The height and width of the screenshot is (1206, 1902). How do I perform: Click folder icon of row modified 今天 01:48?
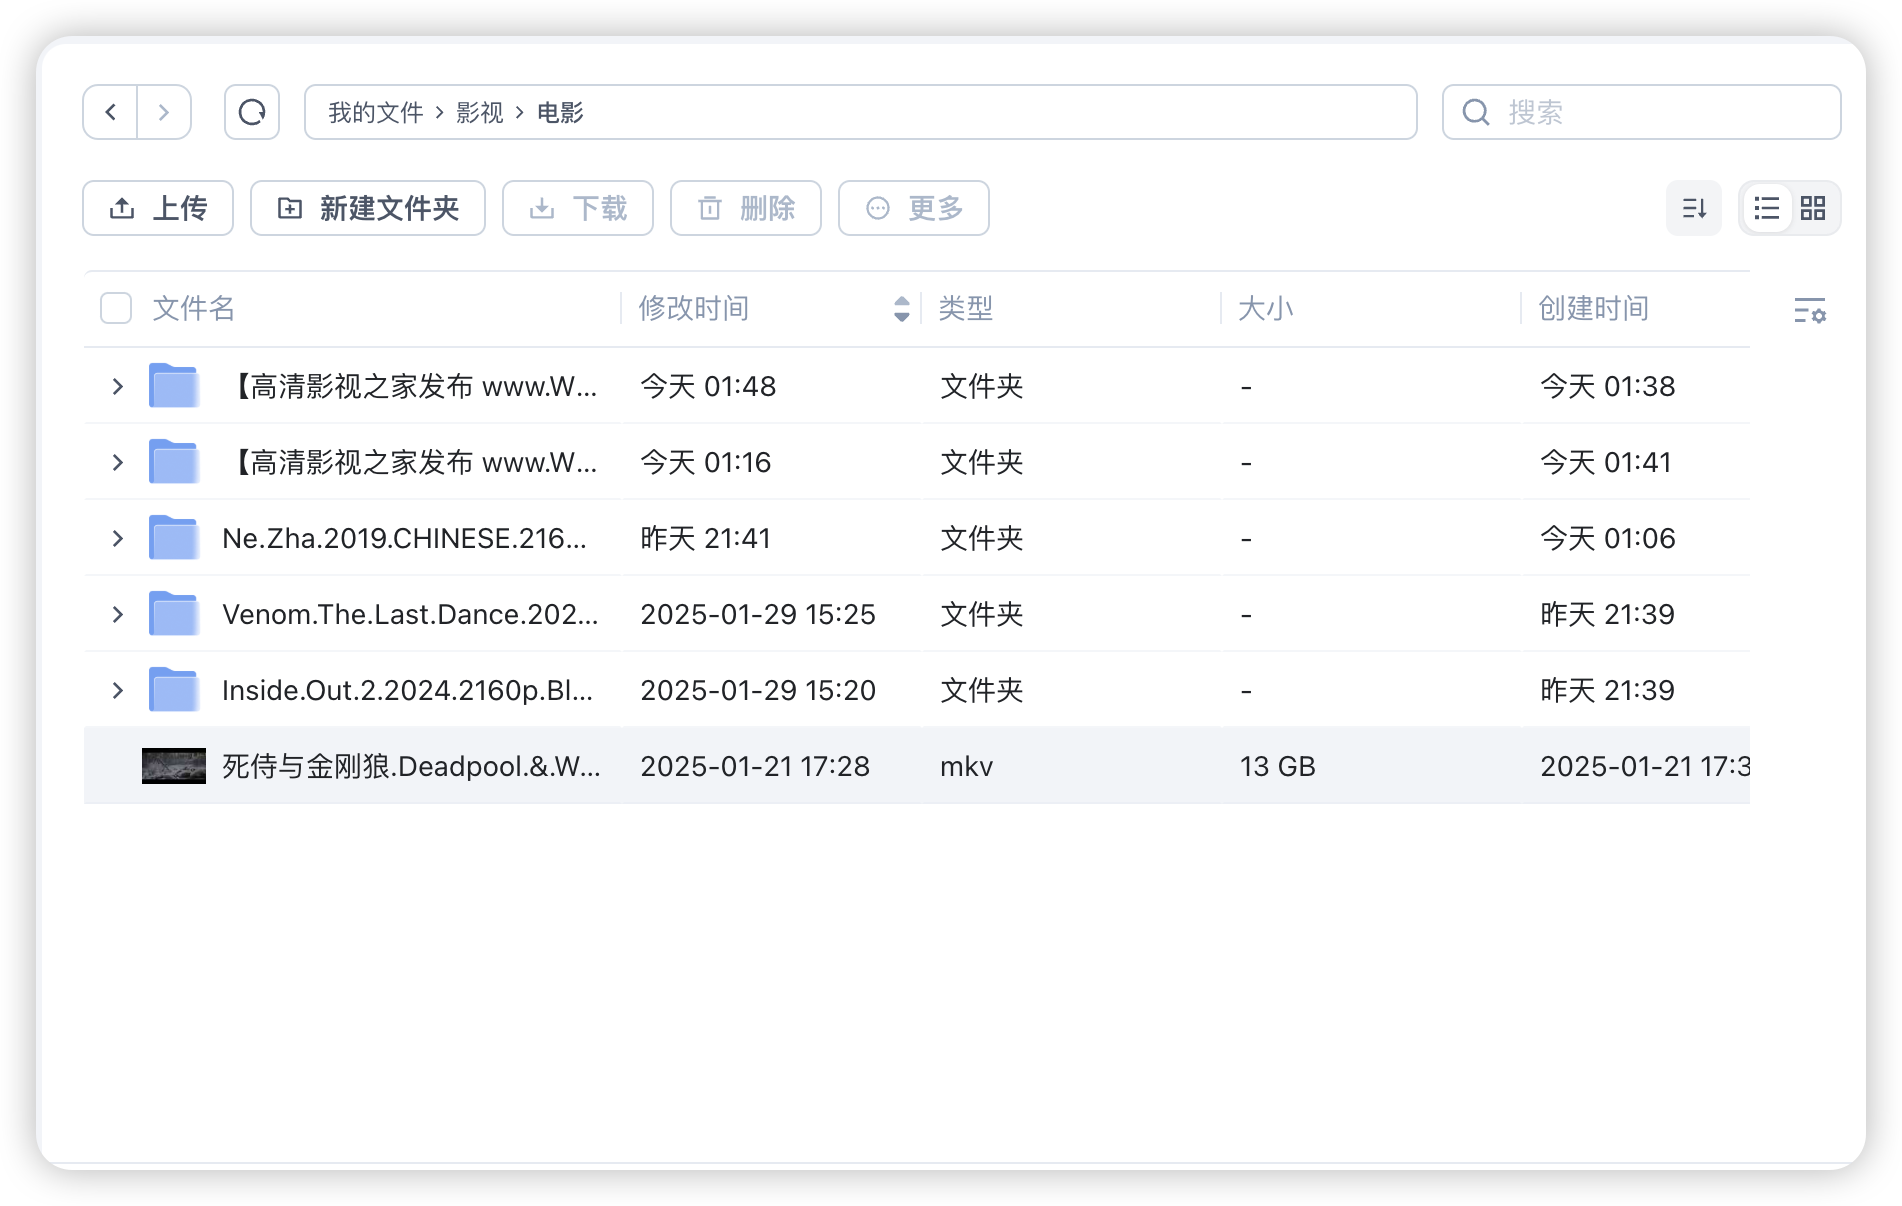174,386
